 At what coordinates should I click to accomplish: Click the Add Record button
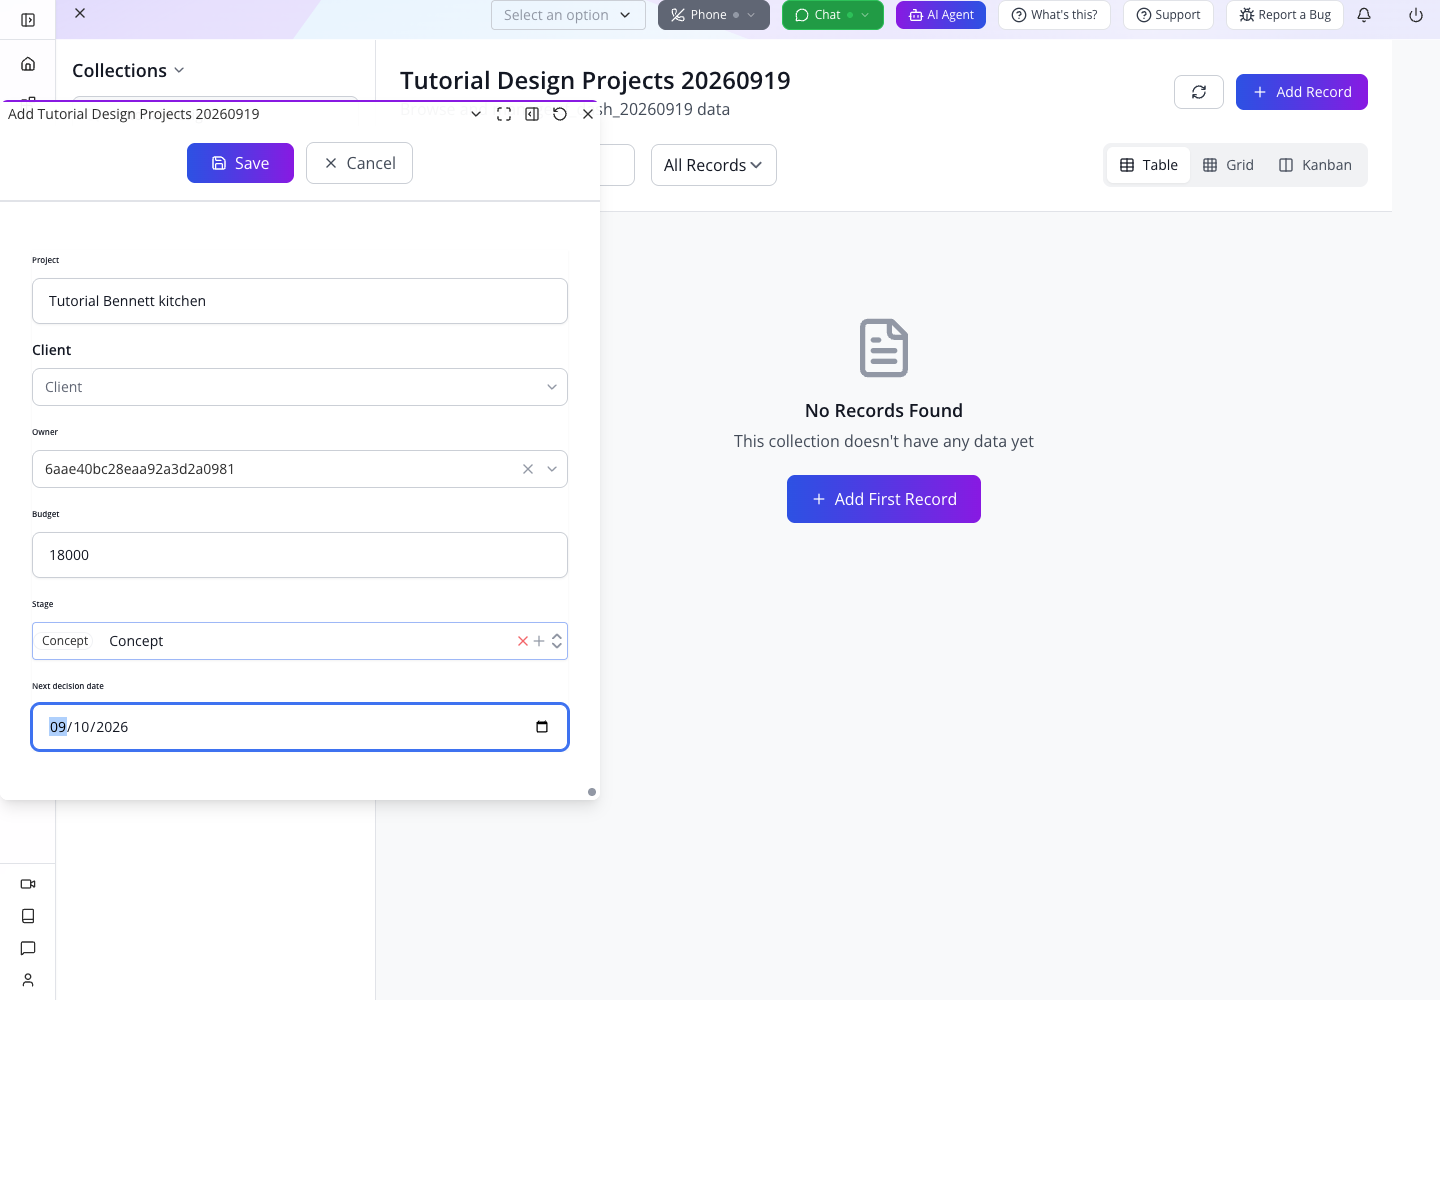[x=1302, y=92]
